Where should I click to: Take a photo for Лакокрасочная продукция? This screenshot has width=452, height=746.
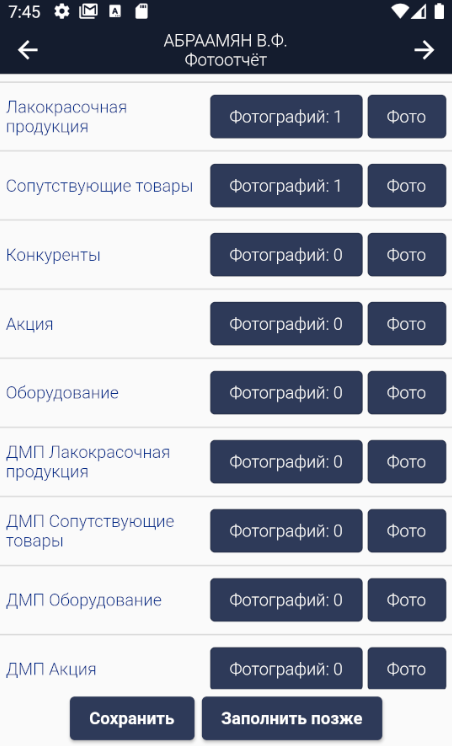click(407, 117)
